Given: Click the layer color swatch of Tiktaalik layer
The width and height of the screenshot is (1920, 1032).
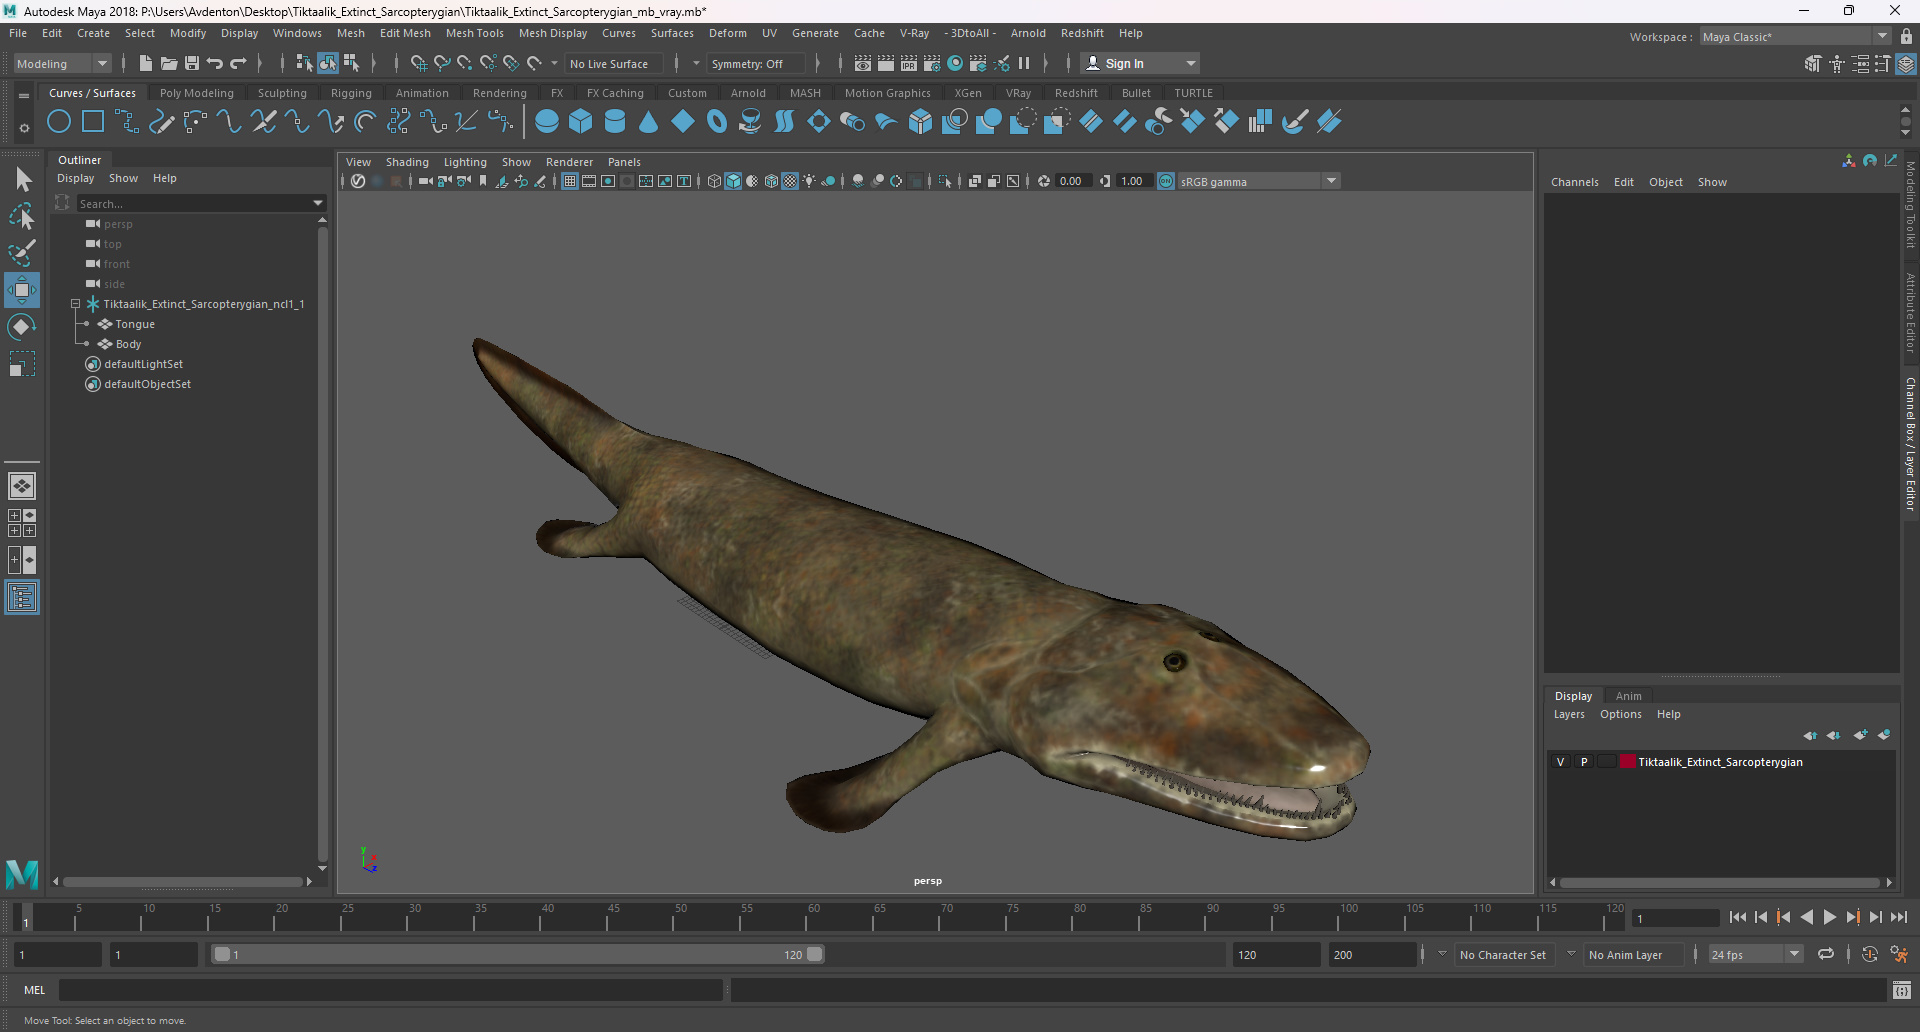Looking at the screenshot, I should [1627, 762].
